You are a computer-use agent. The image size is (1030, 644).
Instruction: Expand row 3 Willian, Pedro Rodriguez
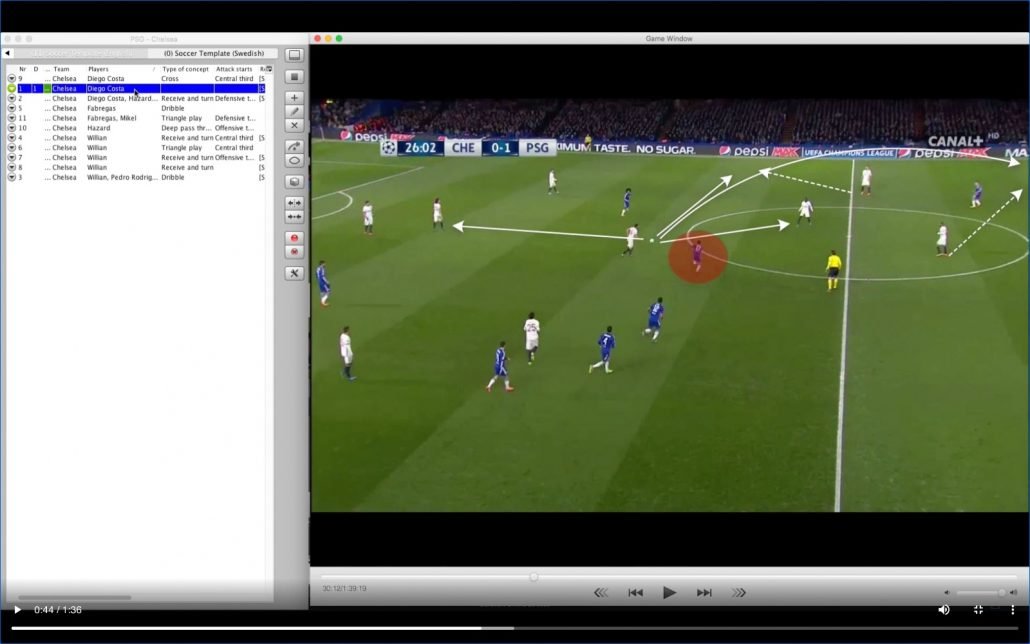click(11, 177)
